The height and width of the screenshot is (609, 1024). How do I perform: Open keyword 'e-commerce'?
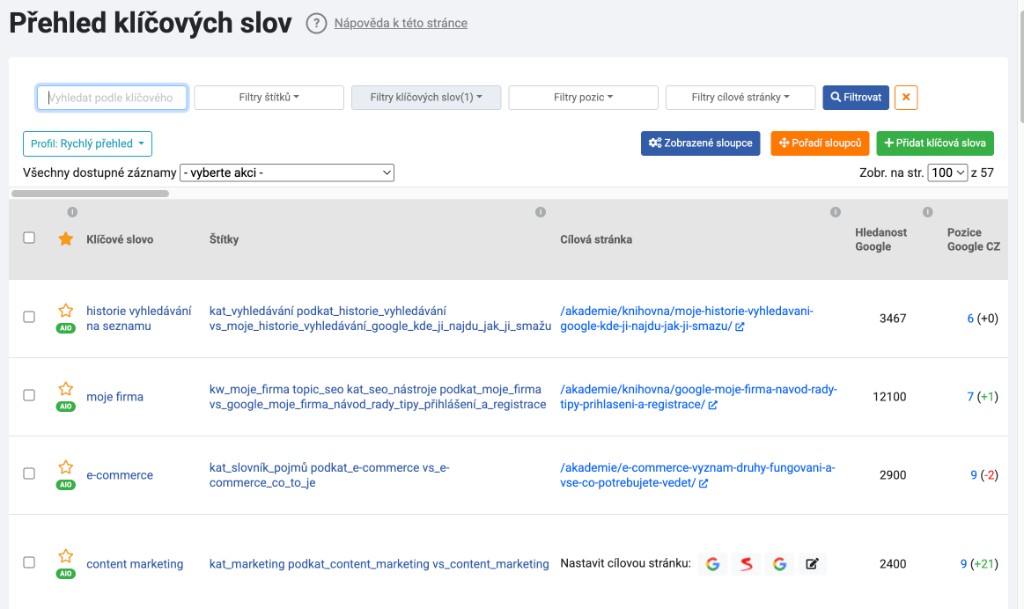point(120,475)
